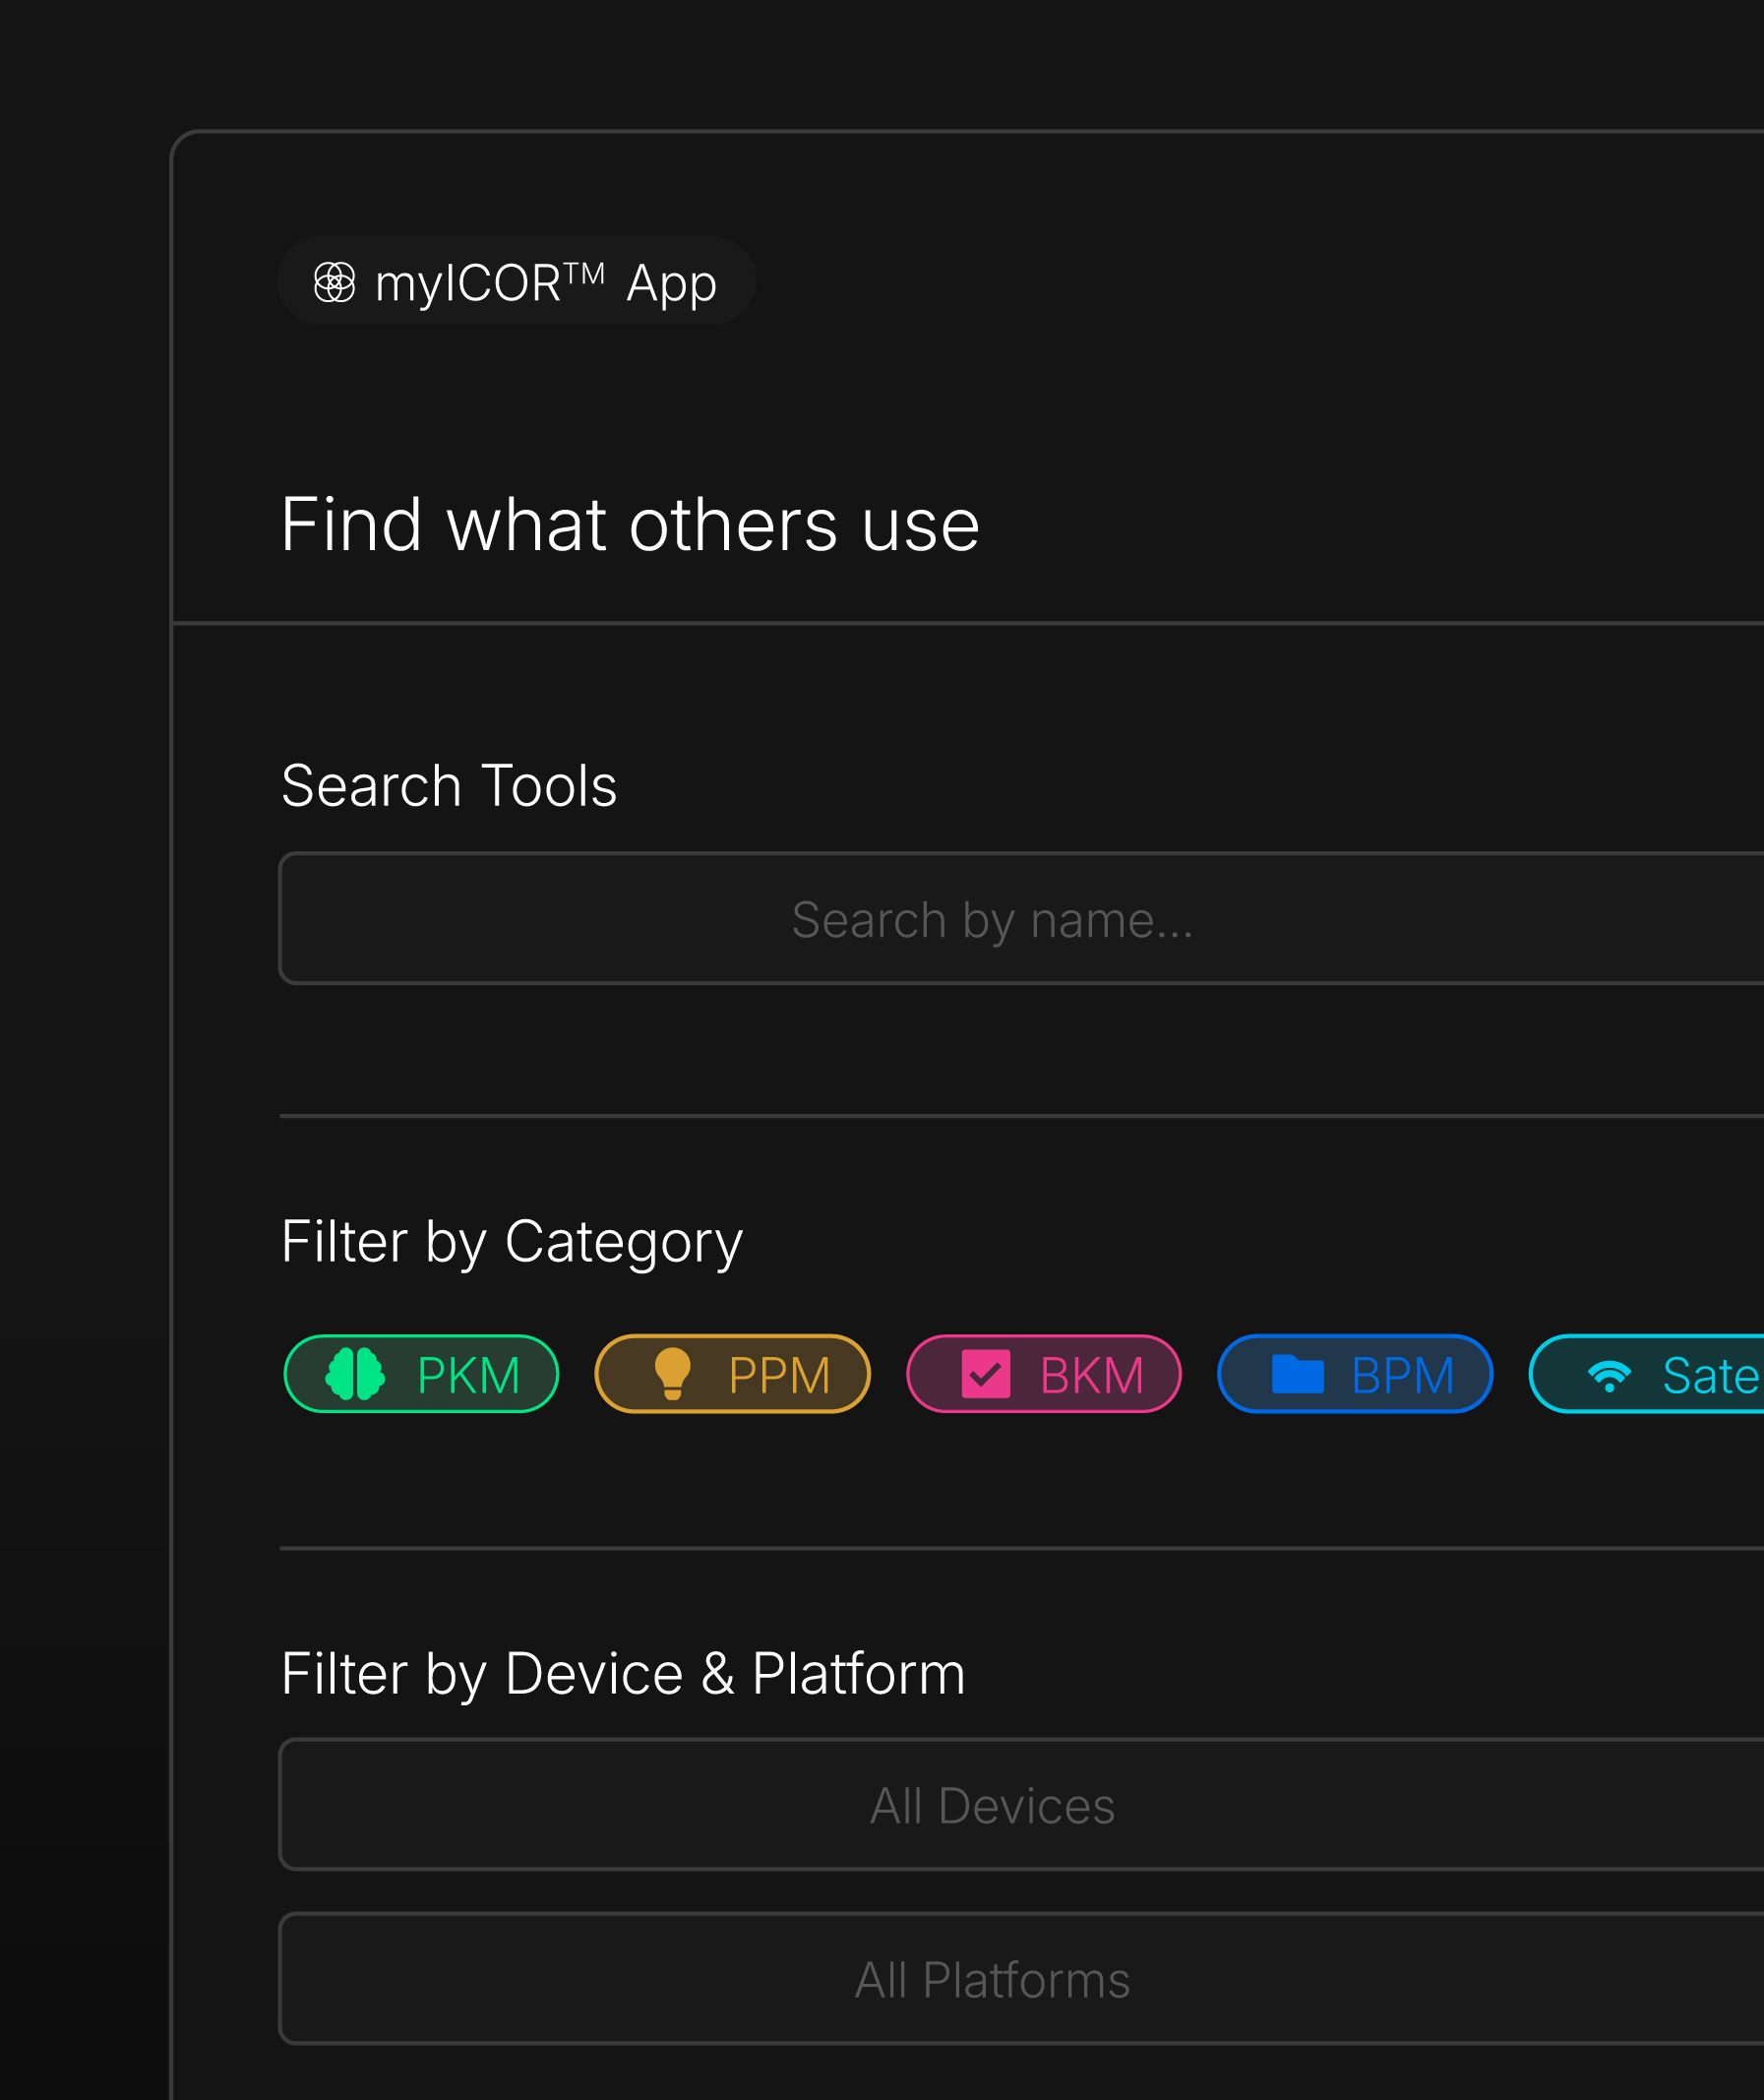This screenshot has height=2100, width=1764.
Task: Enable the BPM category filter label
Action: (1402, 1376)
